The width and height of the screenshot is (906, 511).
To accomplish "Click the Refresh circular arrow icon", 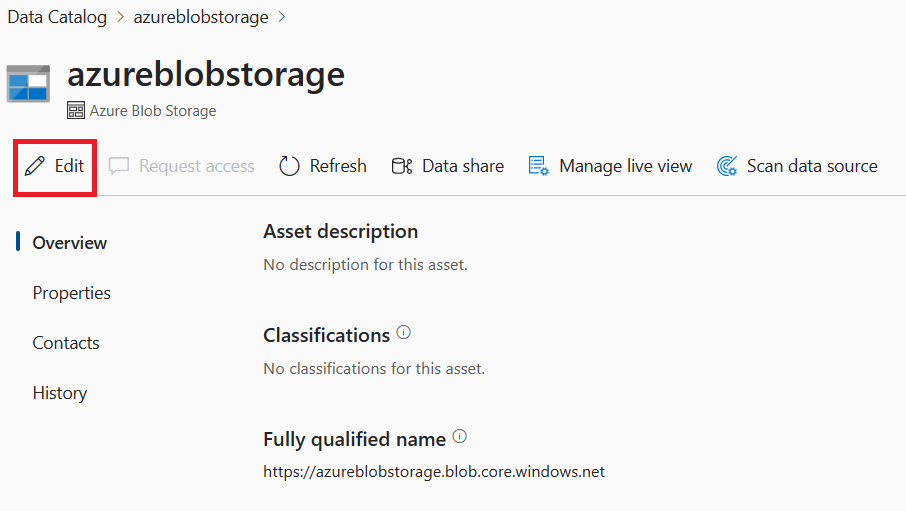I will (x=289, y=166).
